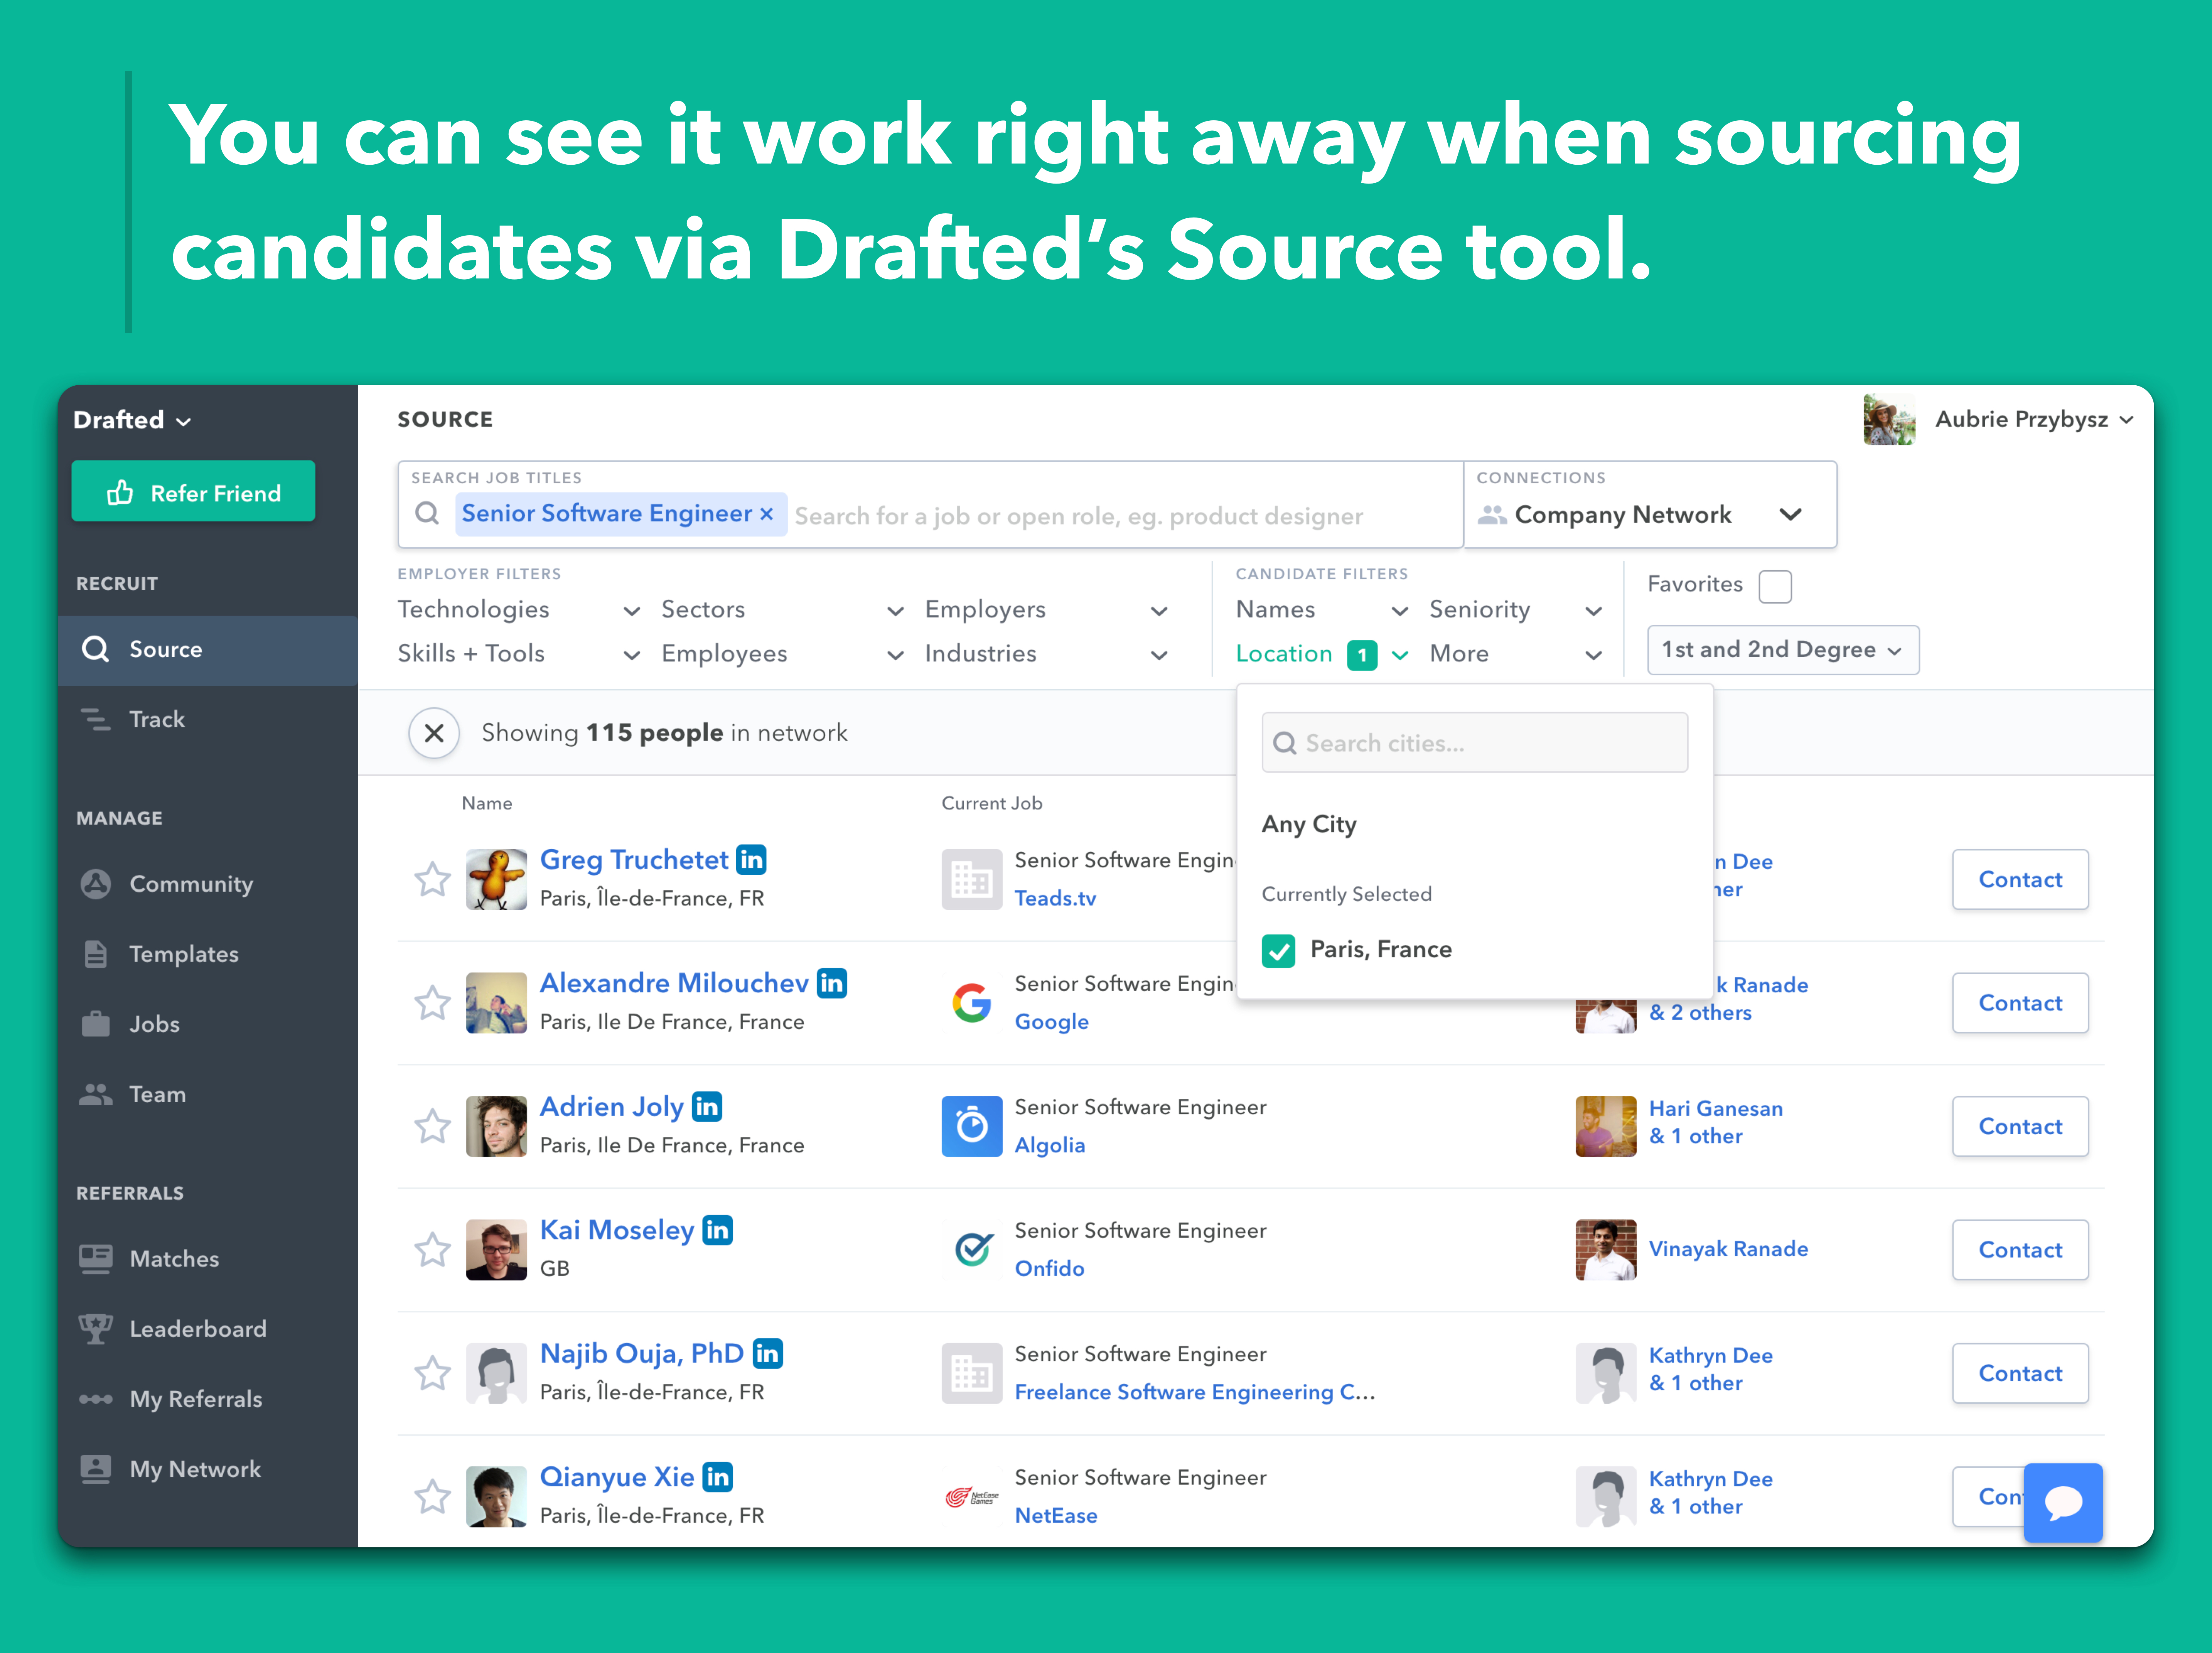This screenshot has width=2212, height=1653.
Task: Click the My Network icon
Action: tap(96, 1469)
